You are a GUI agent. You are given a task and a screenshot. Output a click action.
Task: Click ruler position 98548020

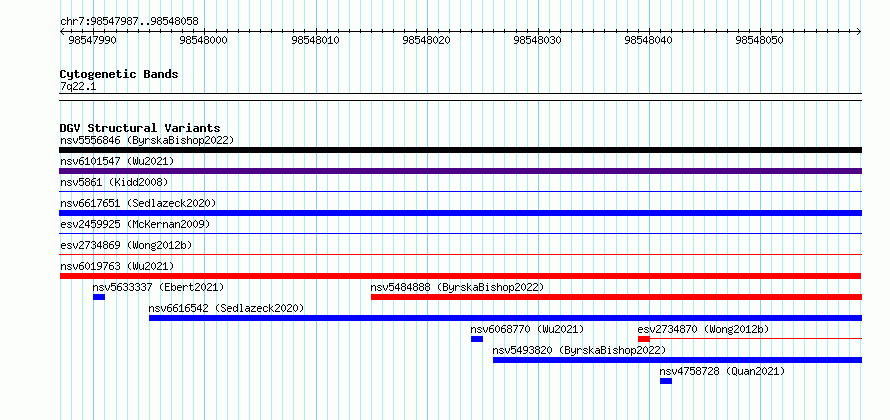coord(426,40)
